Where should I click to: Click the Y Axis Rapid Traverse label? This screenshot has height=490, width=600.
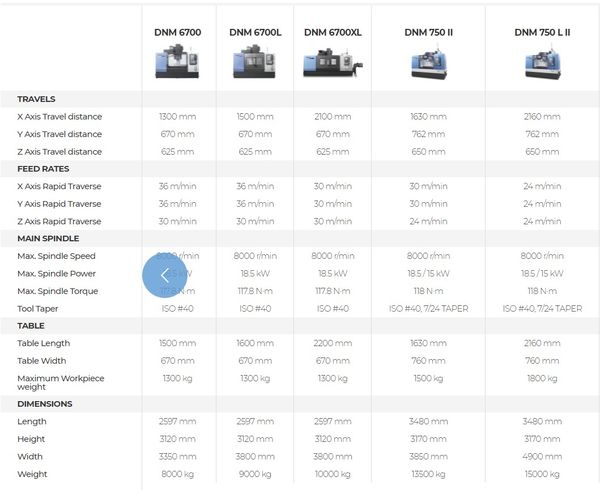59,204
